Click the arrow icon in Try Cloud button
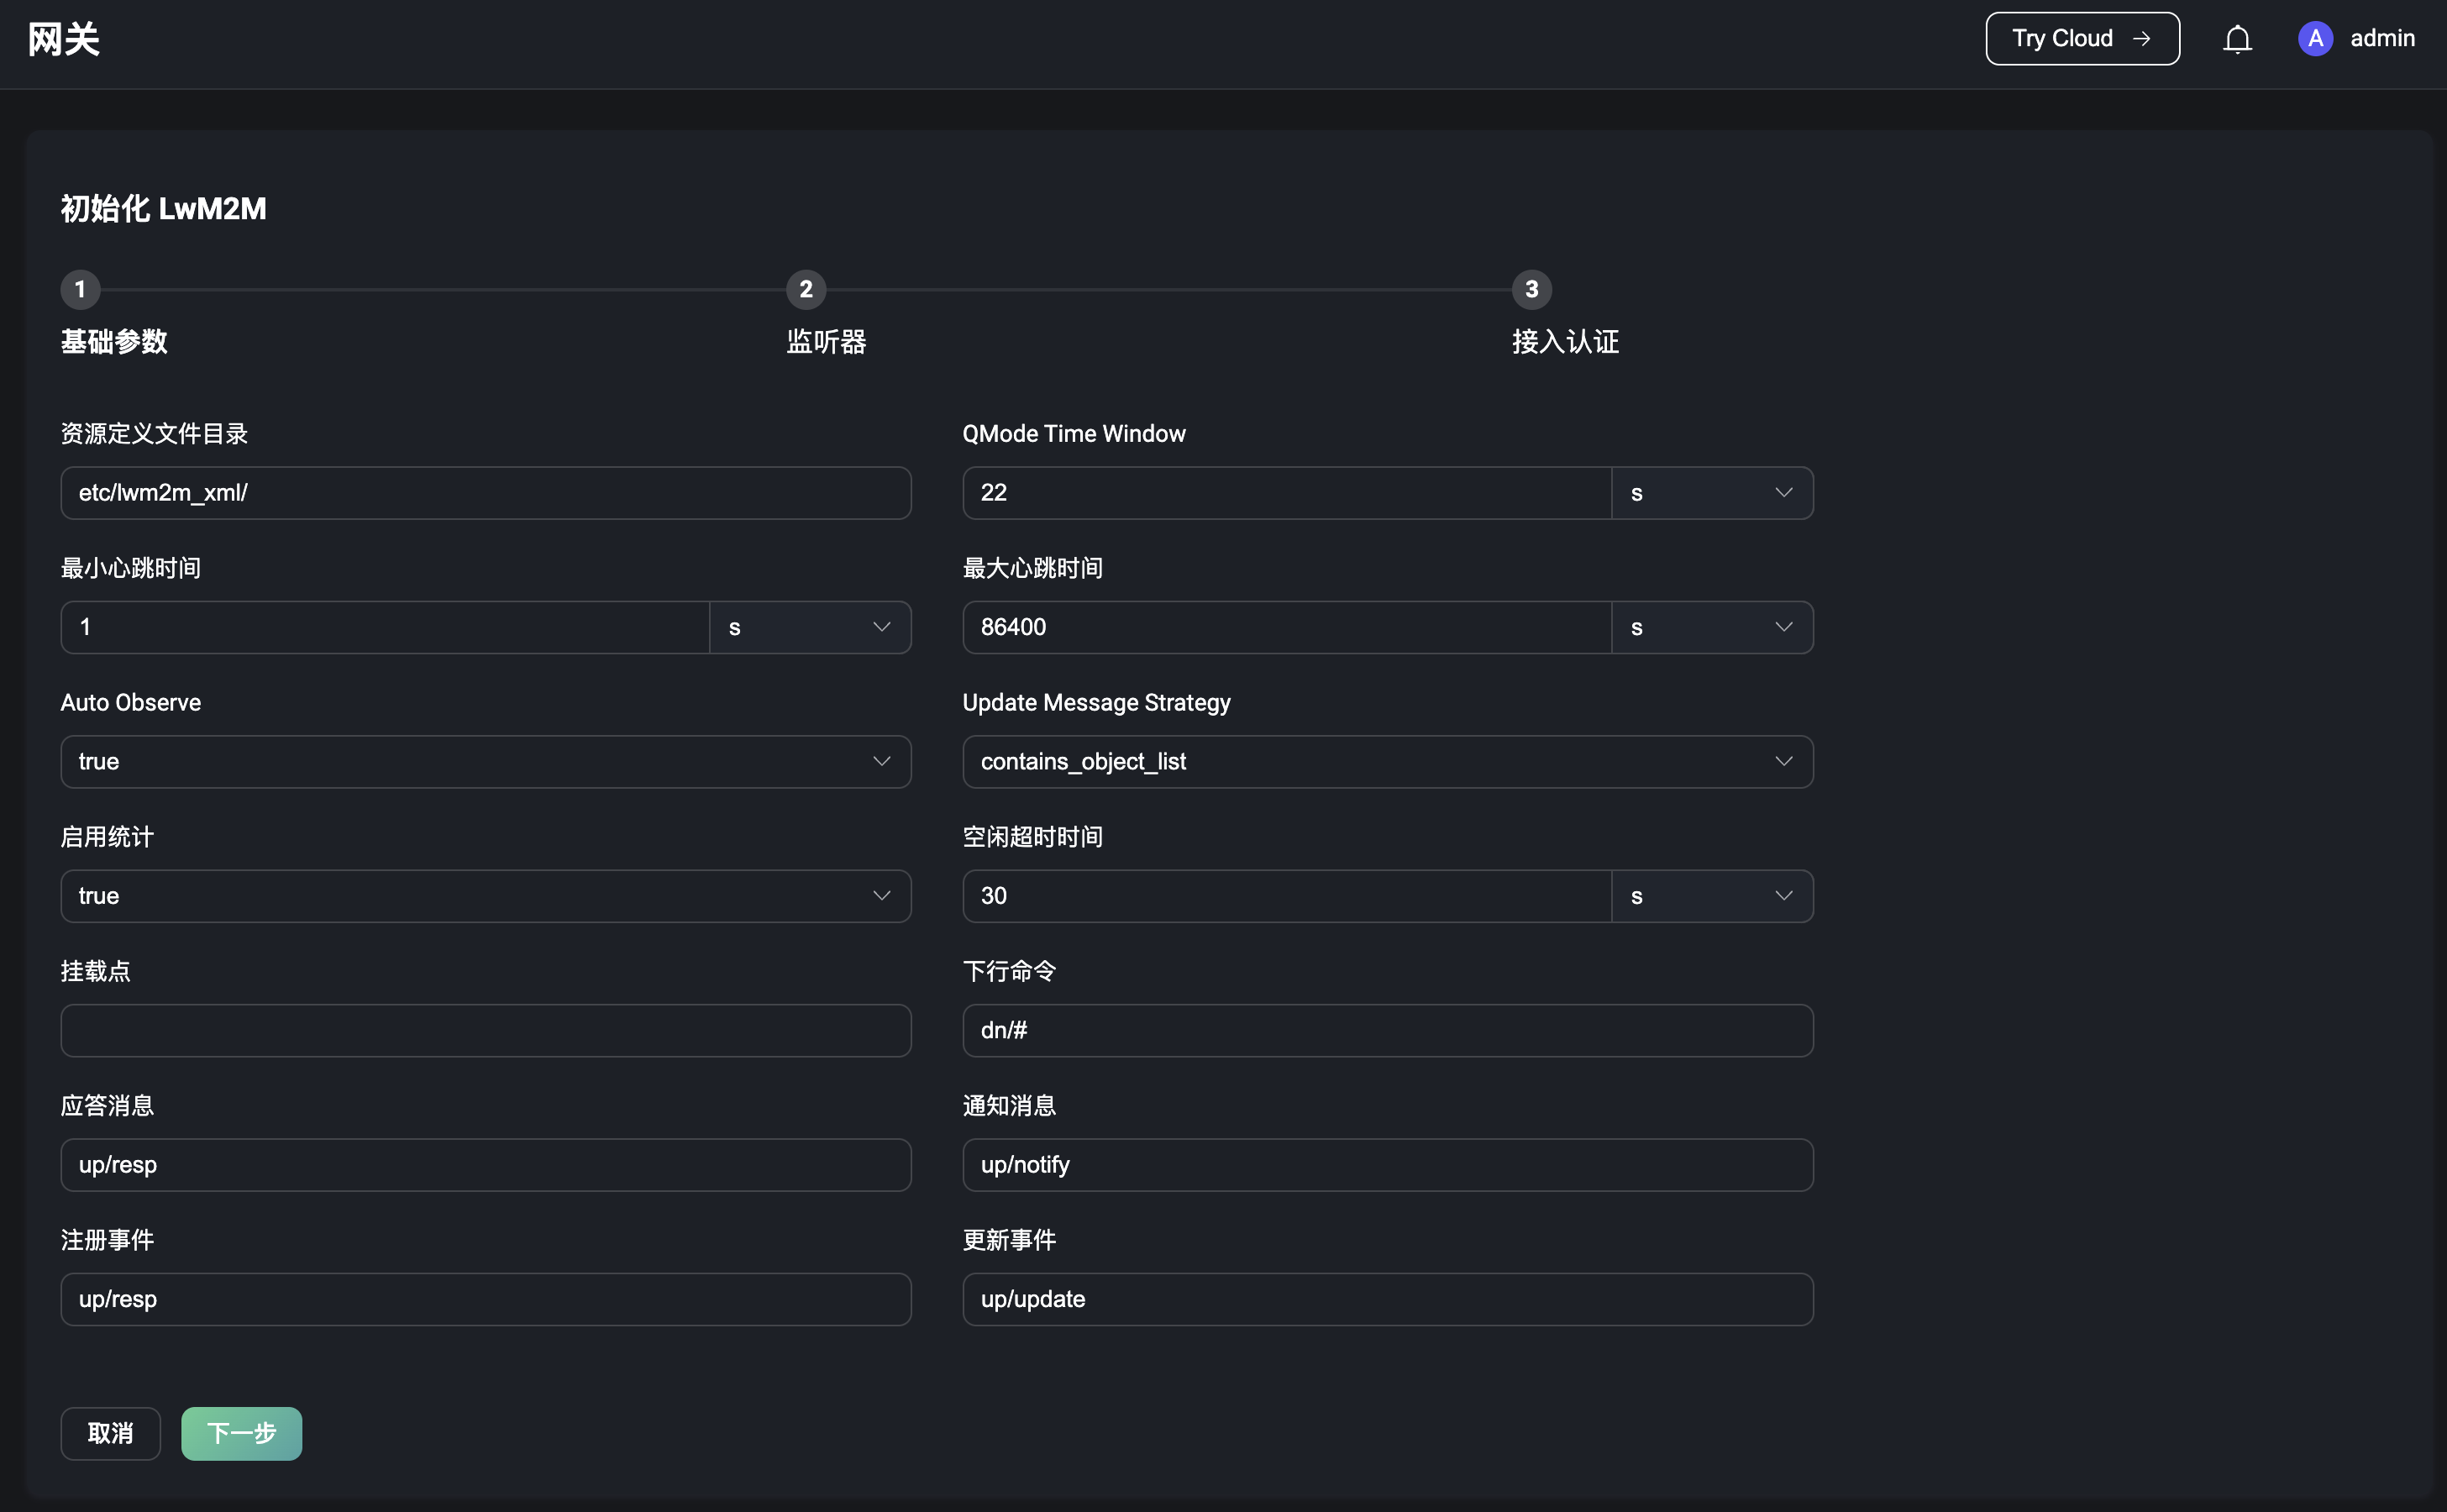Screen dimensions: 2447x1512 coord(2142,38)
